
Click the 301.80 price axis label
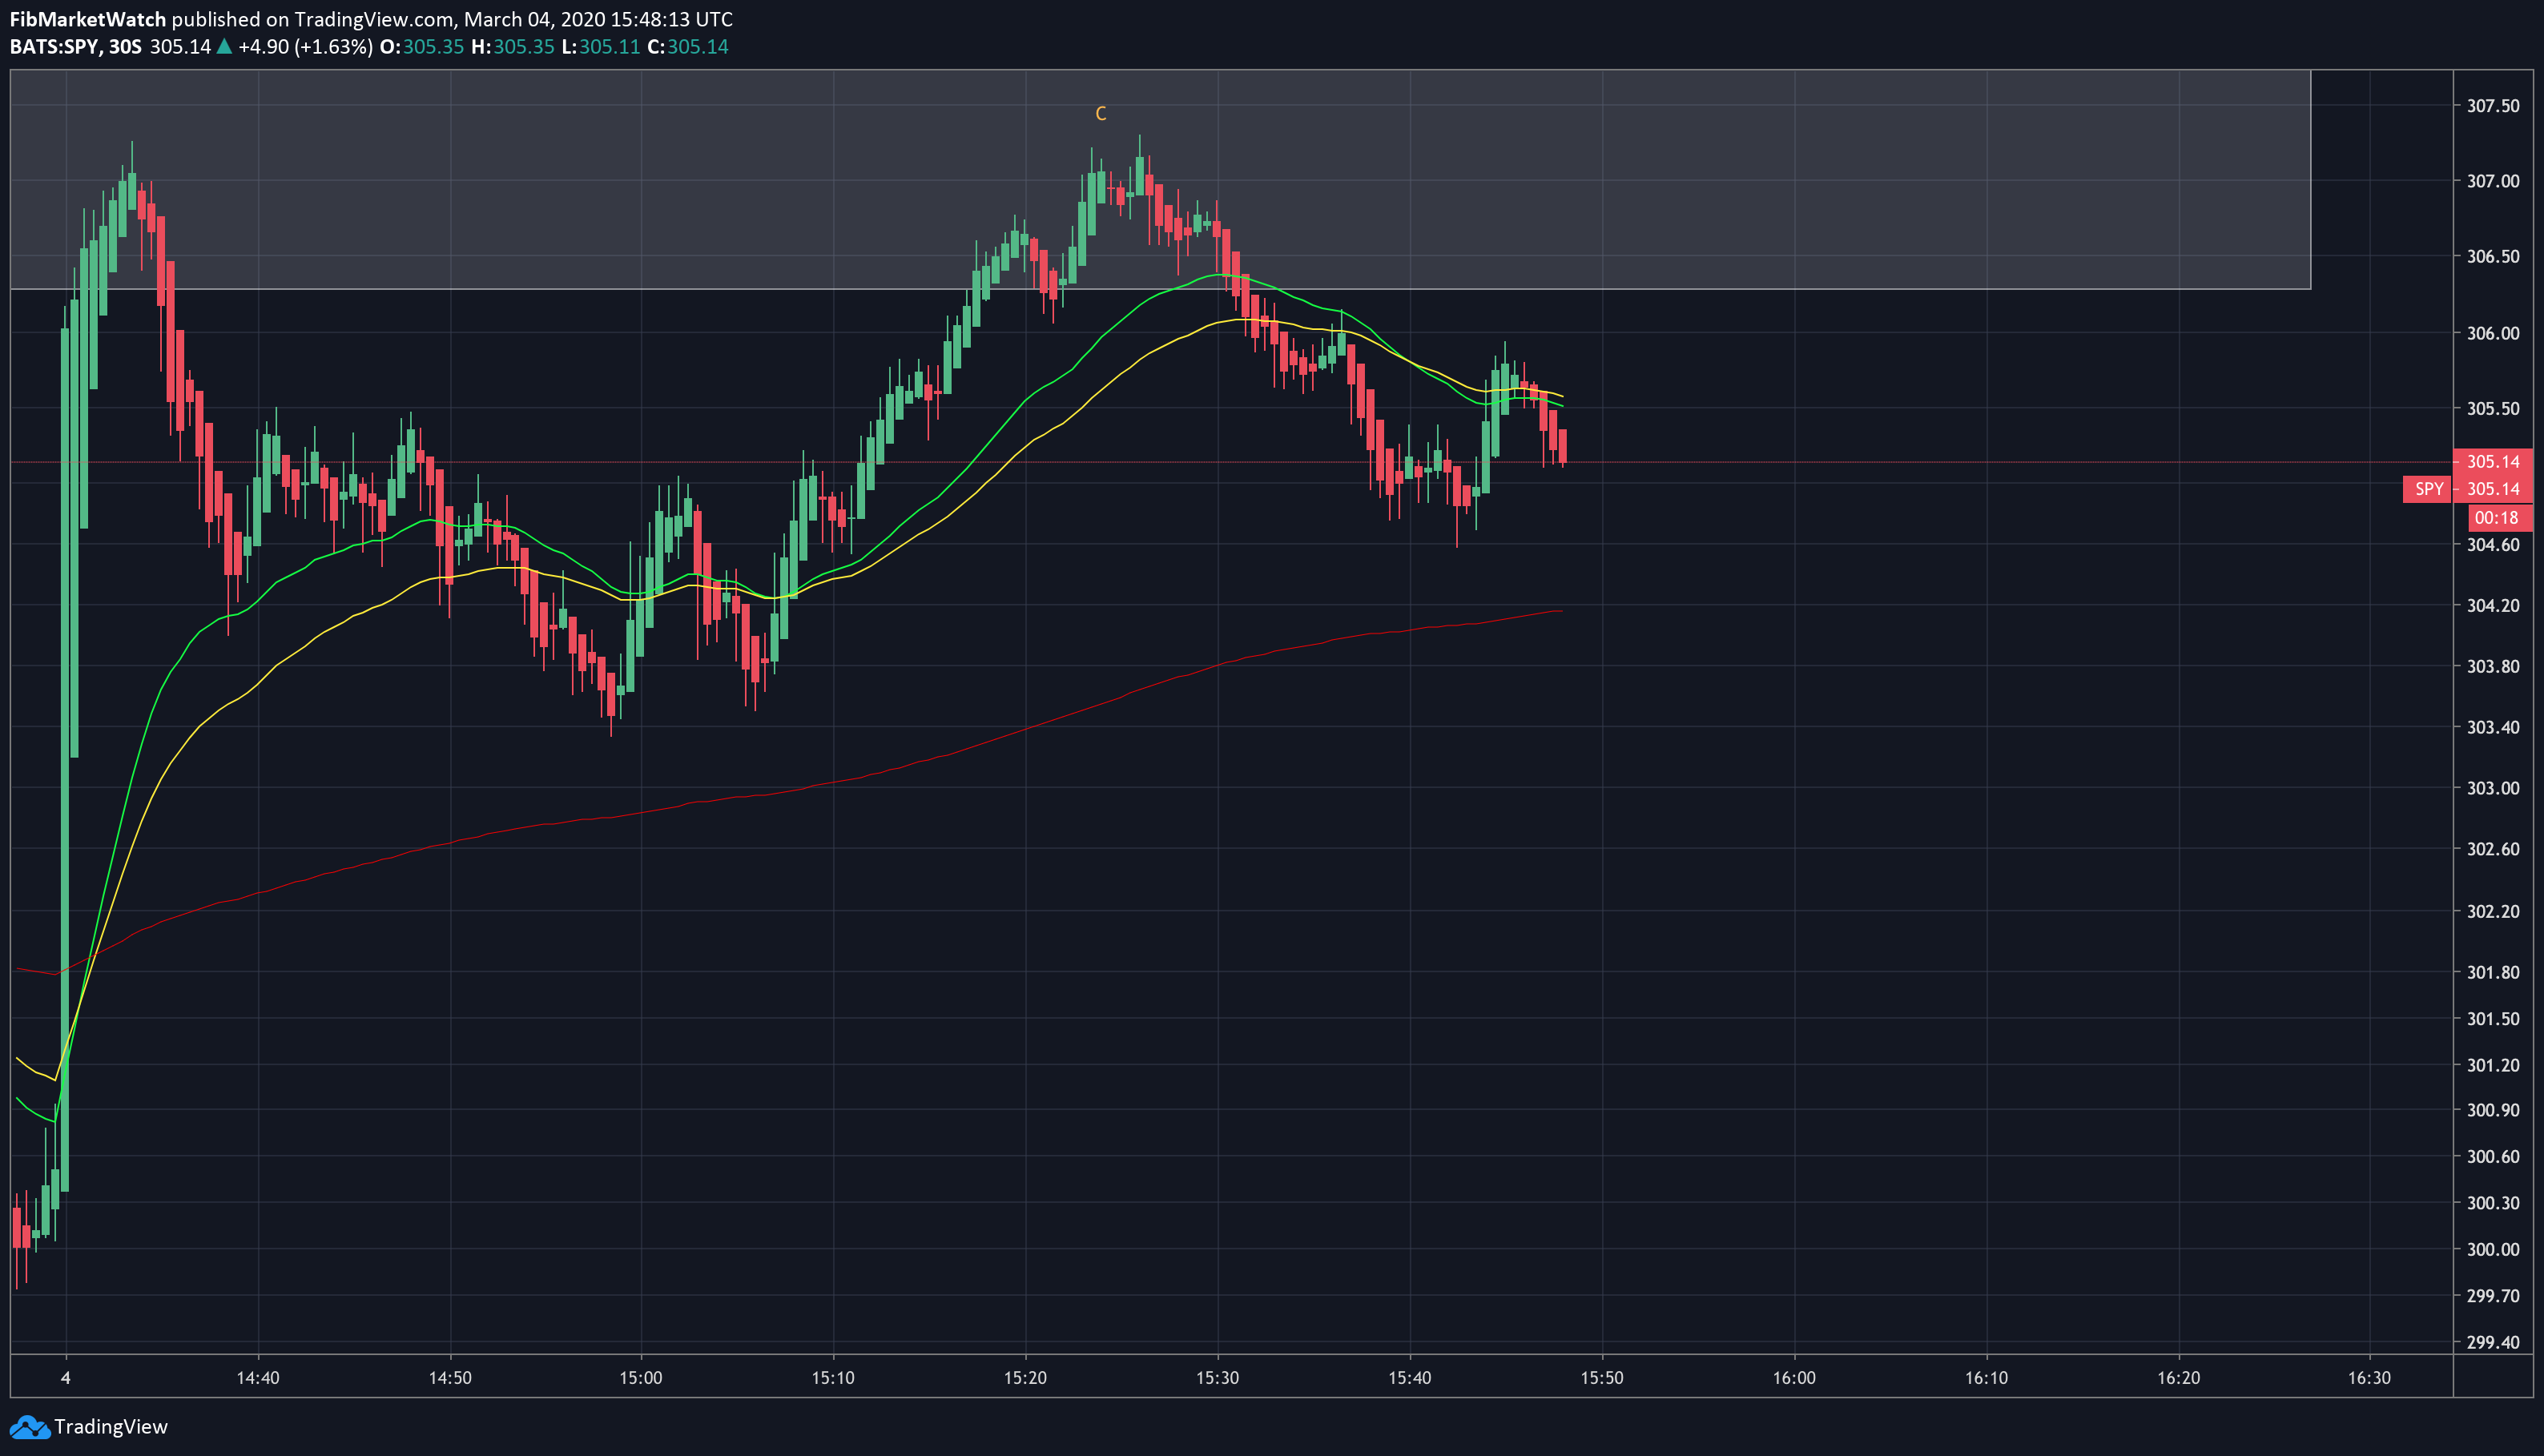click(x=2493, y=973)
